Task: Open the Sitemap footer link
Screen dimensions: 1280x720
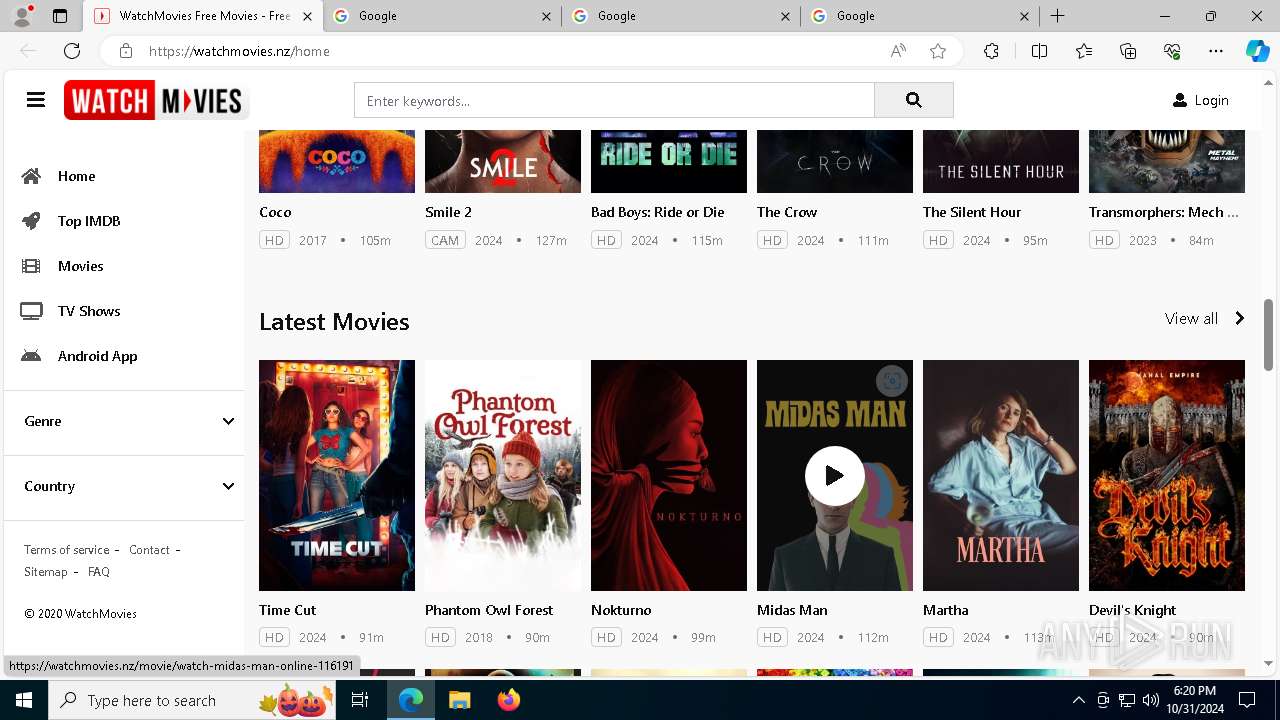Action: (46, 572)
